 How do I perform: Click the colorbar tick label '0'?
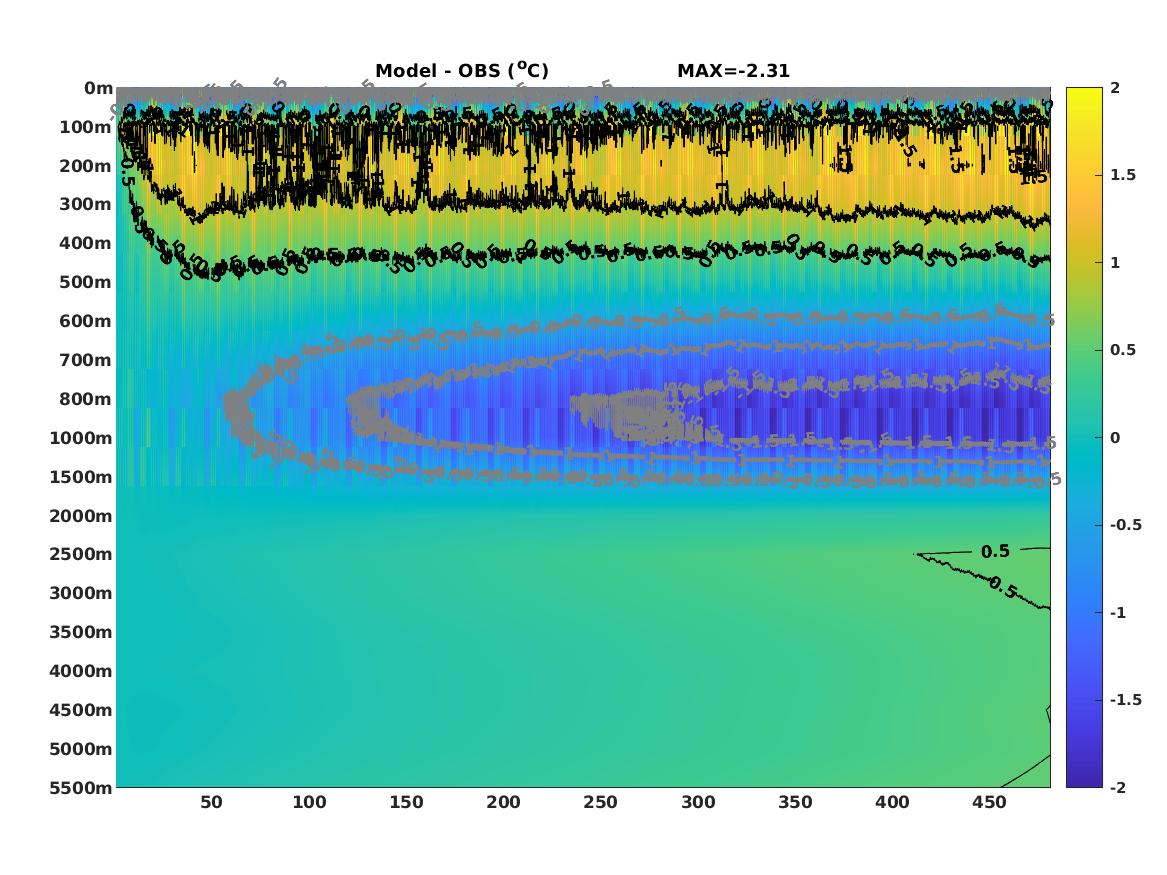(1115, 438)
